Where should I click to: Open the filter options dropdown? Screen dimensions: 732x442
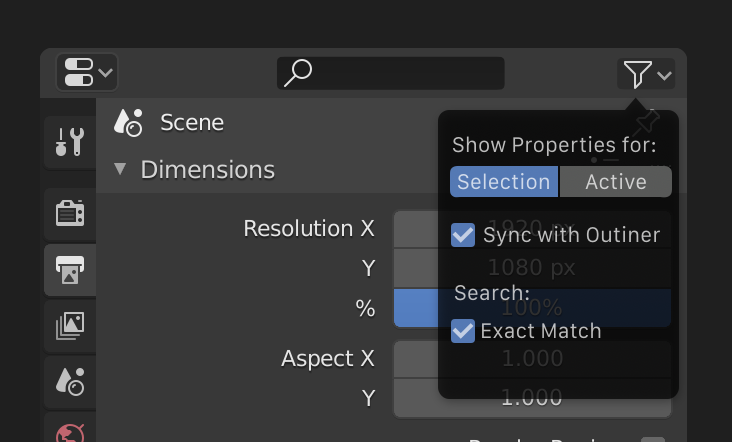pos(648,74)
